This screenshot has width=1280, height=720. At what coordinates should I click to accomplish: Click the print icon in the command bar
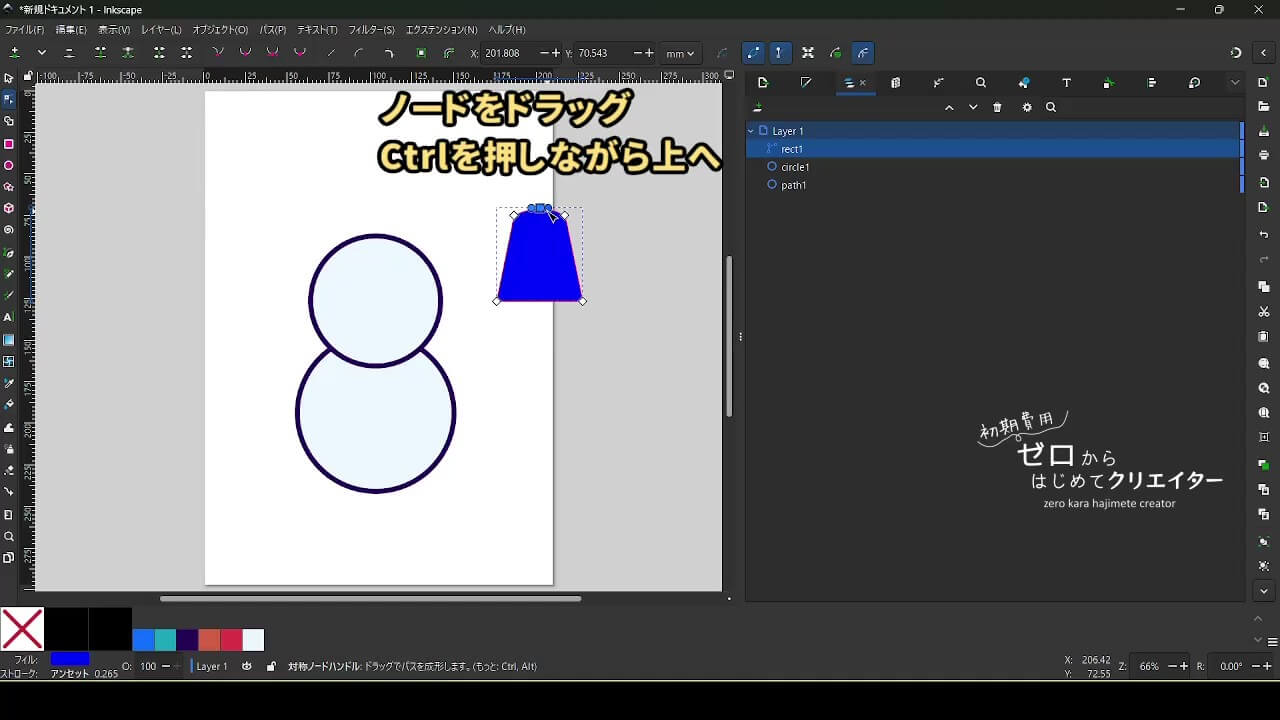[1264, 155]
